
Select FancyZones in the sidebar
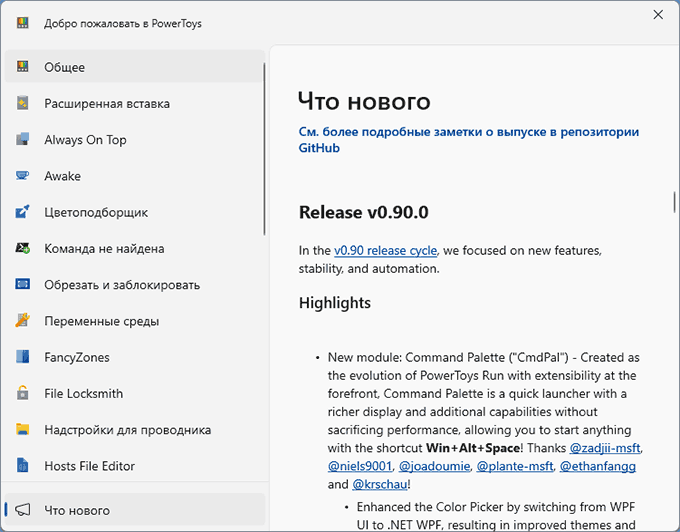pos(134,357)
